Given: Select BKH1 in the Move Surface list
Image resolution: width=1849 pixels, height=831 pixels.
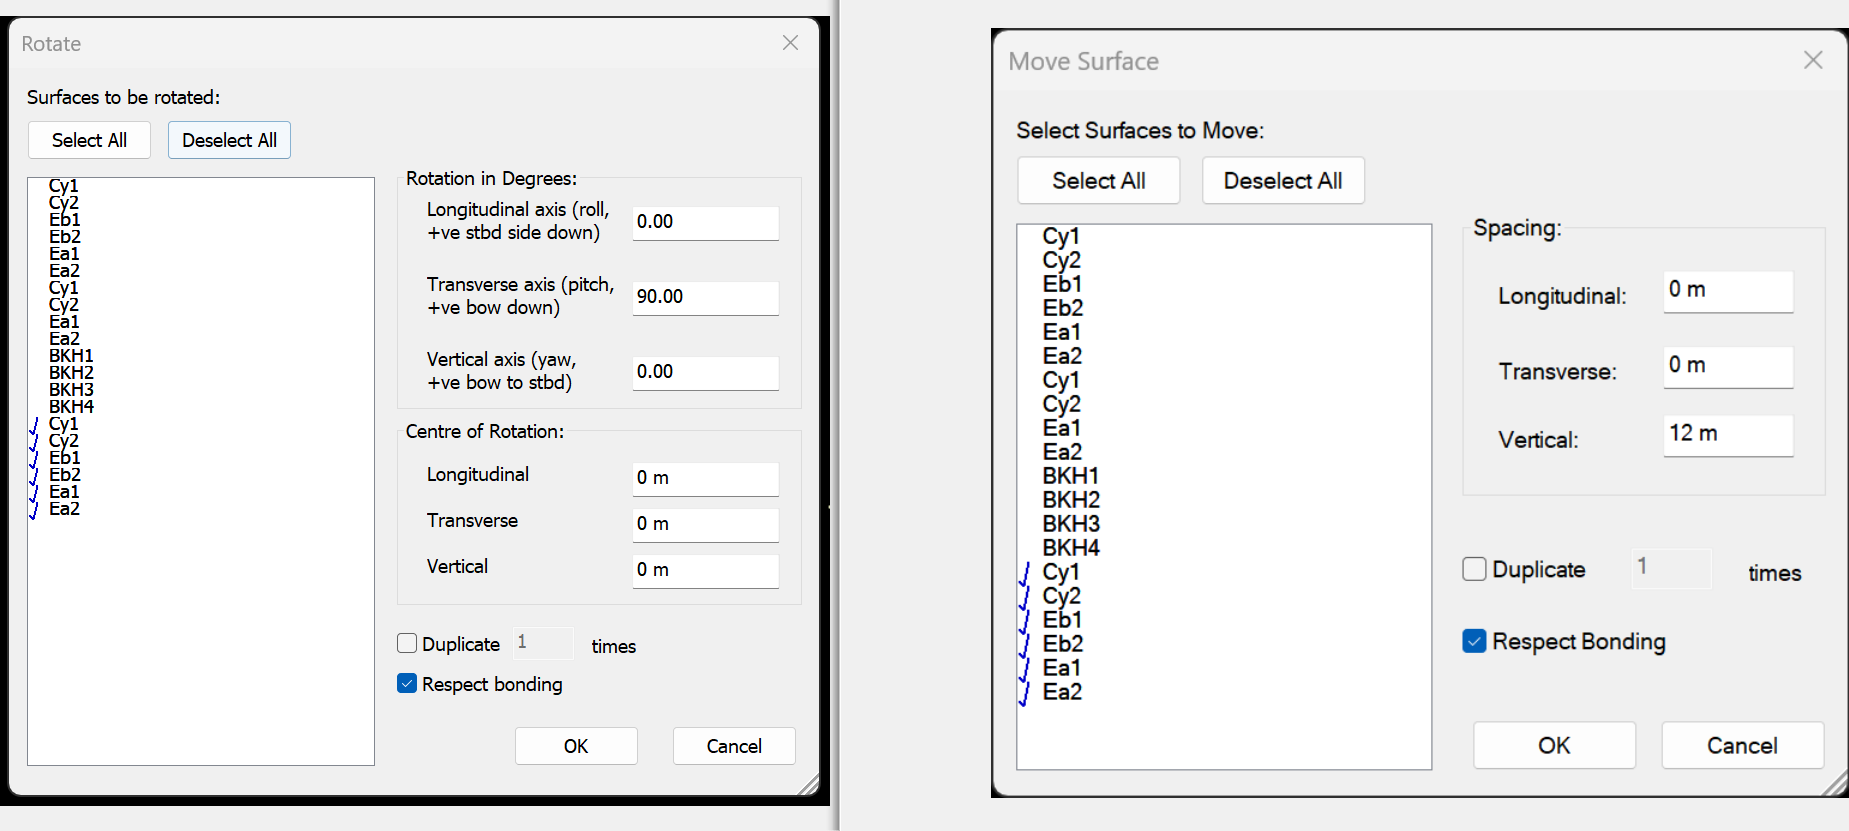Looking at the screenshot, I should pos(1070,476).
